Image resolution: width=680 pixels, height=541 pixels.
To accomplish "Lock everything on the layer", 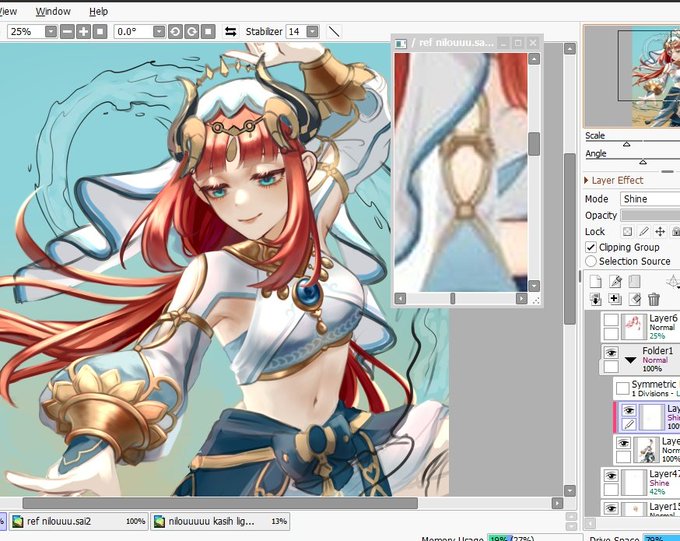I will pyautogui.click(x=675, y=232).
